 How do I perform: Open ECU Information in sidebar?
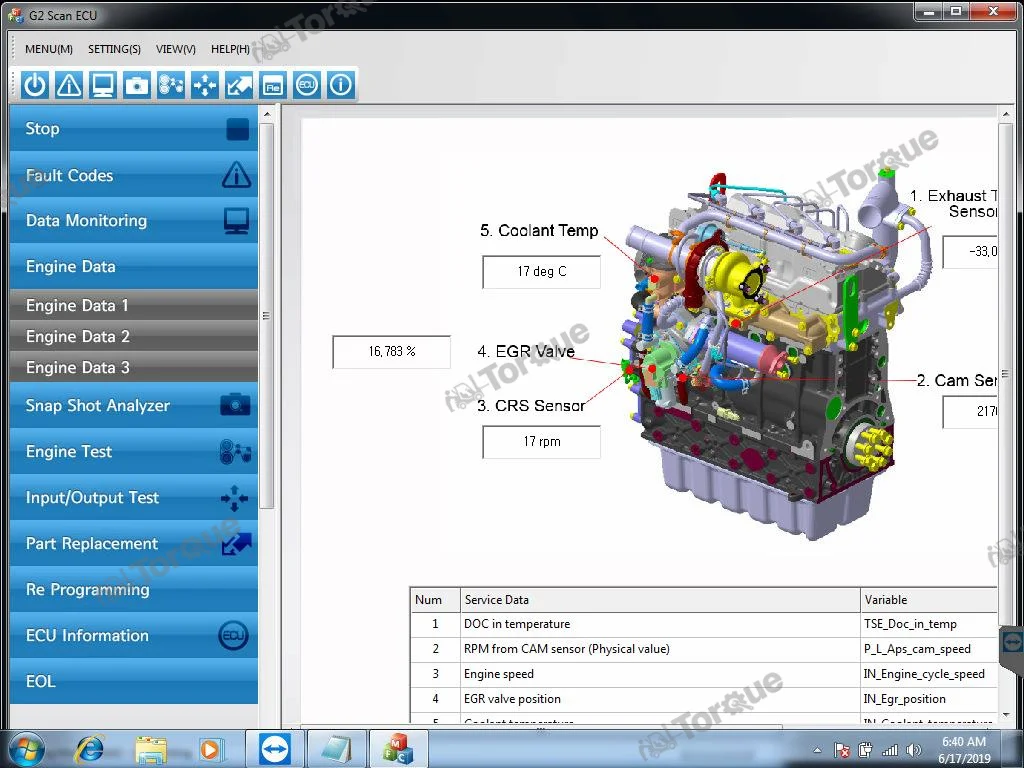click(134, 635)
